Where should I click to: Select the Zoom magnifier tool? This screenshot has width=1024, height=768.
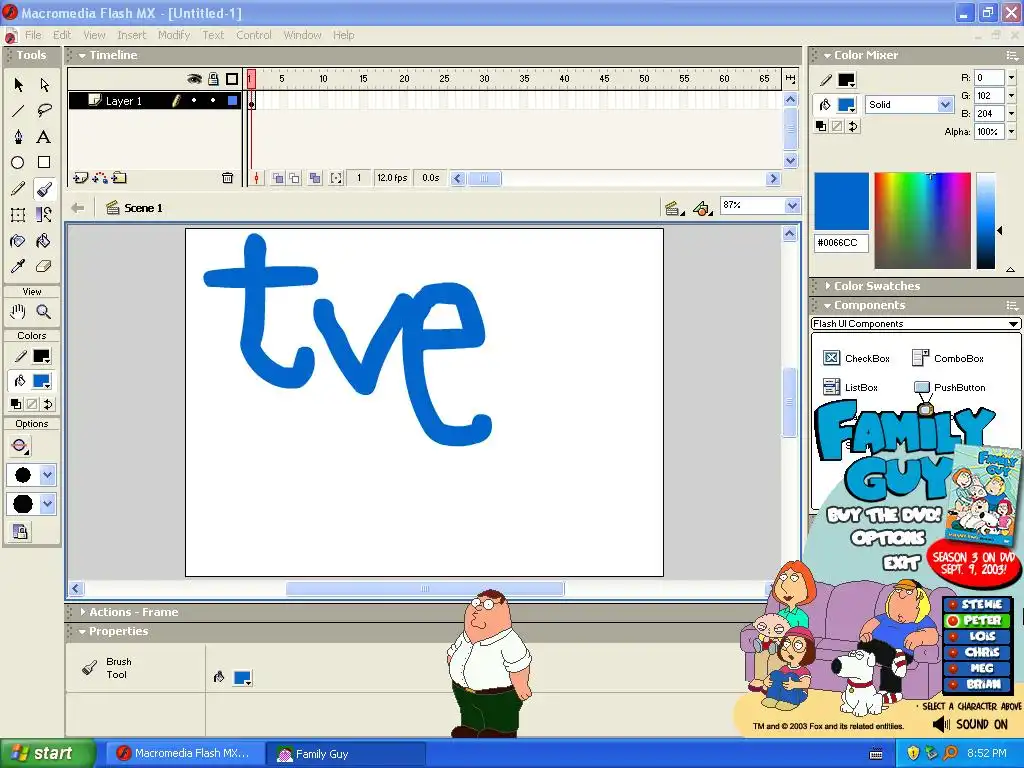(44, 312)
